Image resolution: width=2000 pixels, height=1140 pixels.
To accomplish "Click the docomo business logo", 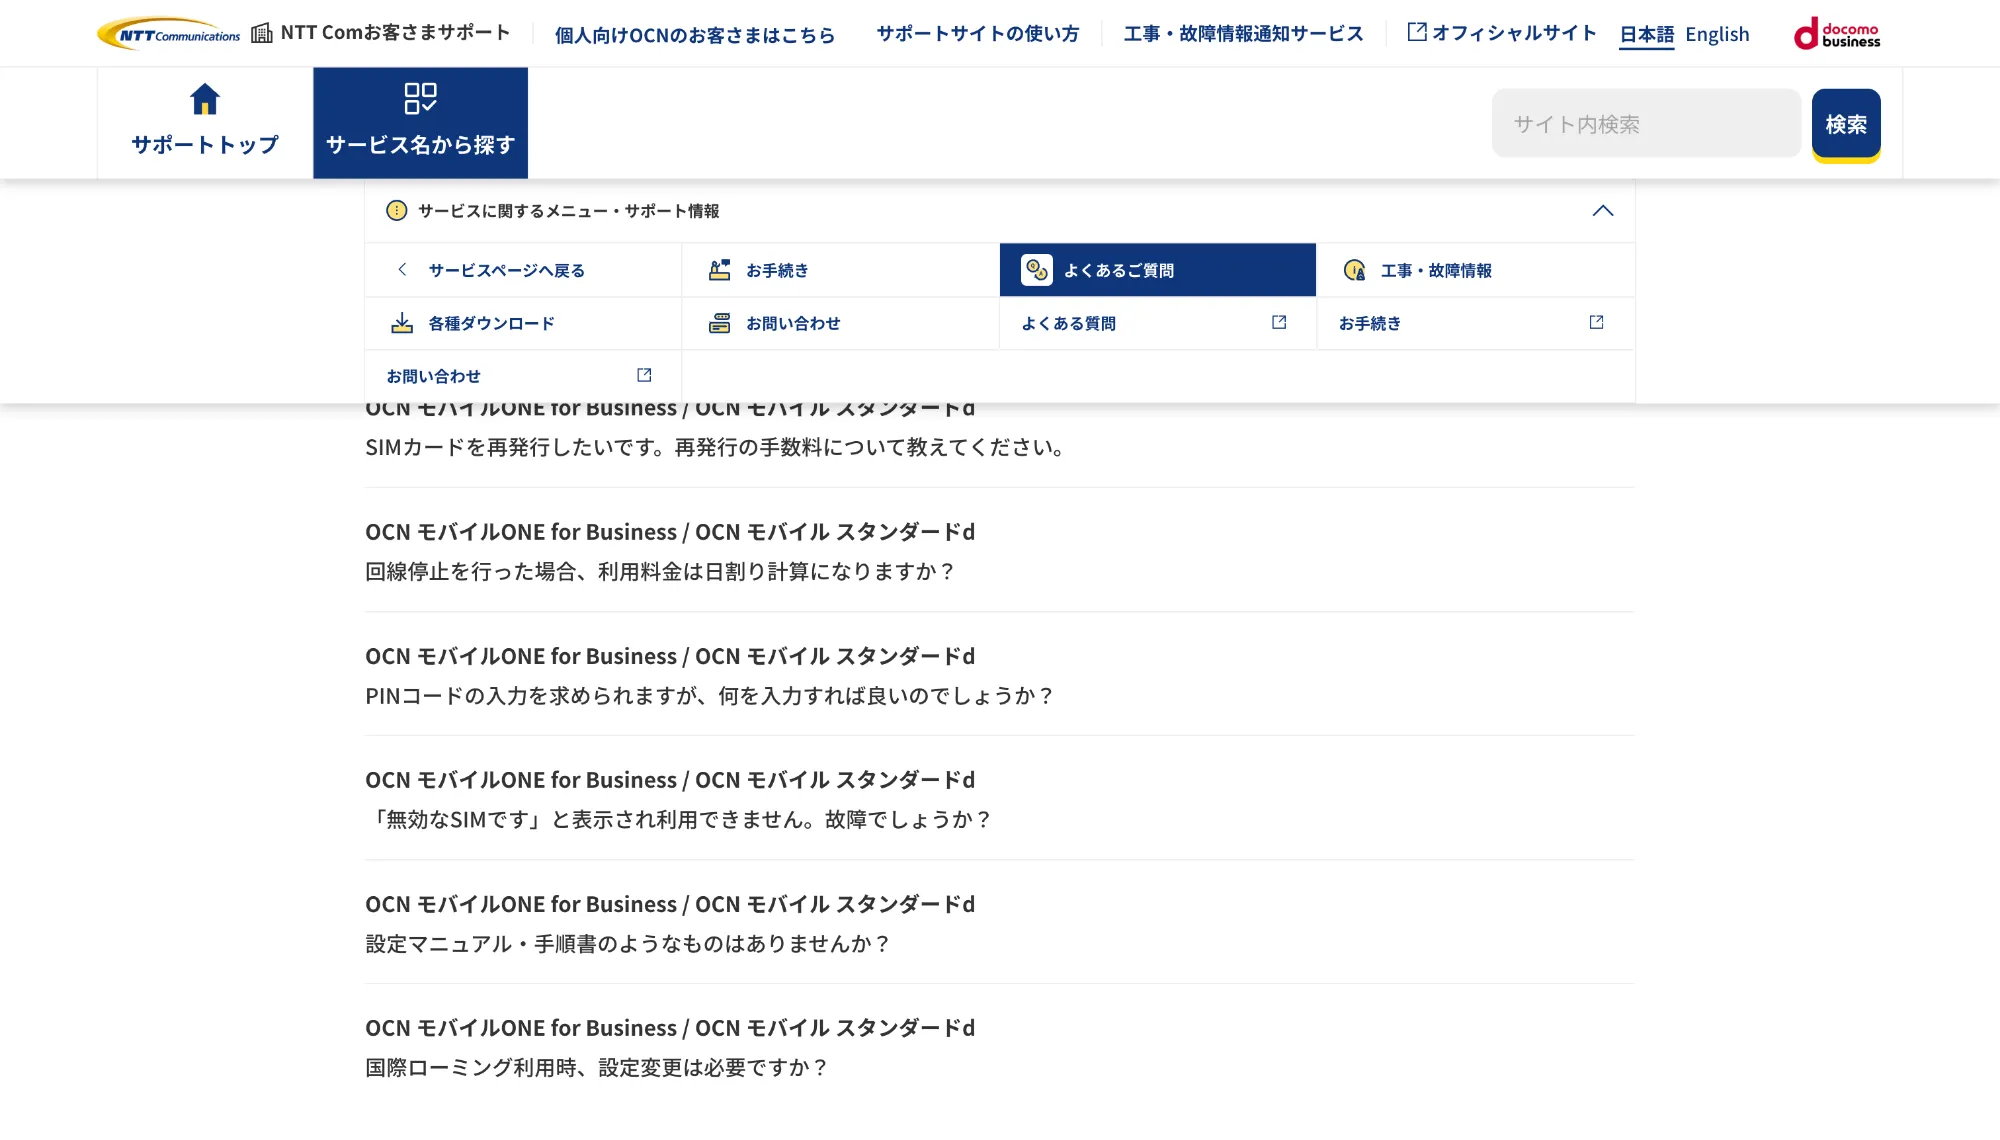I will 1837,35.
